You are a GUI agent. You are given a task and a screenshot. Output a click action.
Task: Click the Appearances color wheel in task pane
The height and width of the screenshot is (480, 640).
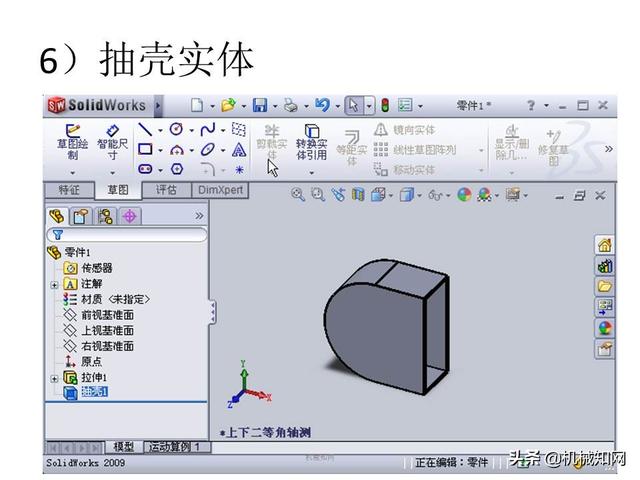(604, 328)
